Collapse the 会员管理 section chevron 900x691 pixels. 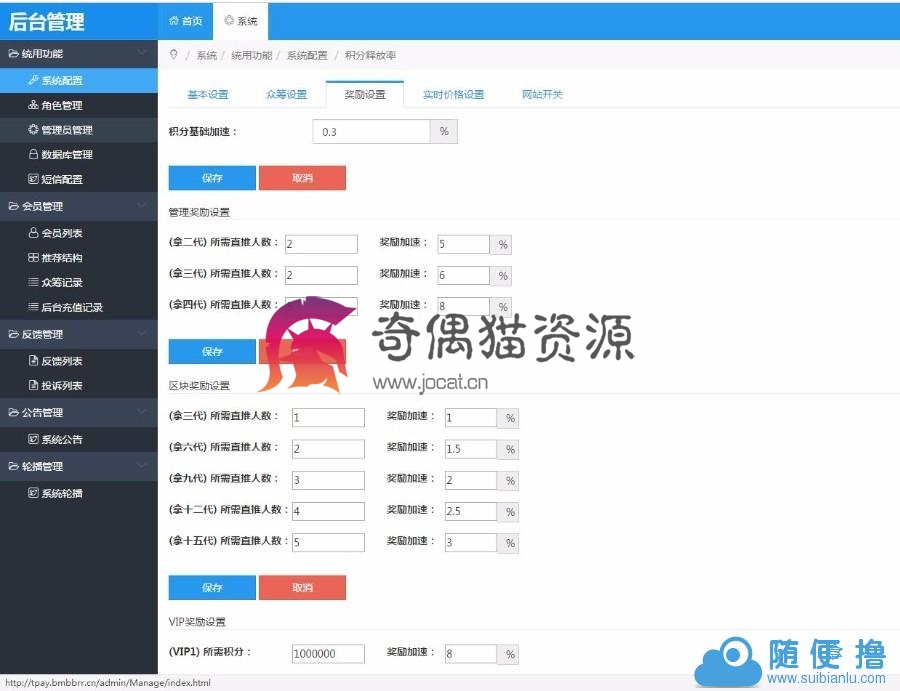coord(141,206)
